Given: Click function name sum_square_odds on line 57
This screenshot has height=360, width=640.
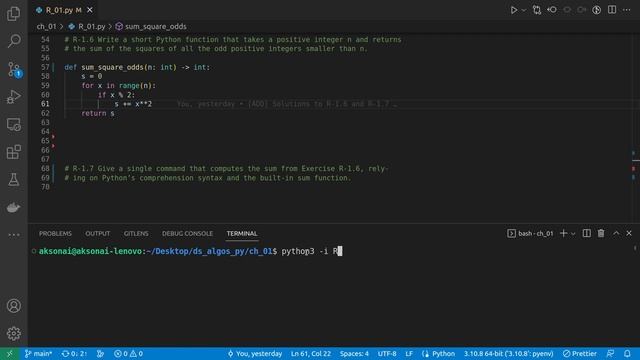Looking at the screenshot, I should click(x=112, y=67).
